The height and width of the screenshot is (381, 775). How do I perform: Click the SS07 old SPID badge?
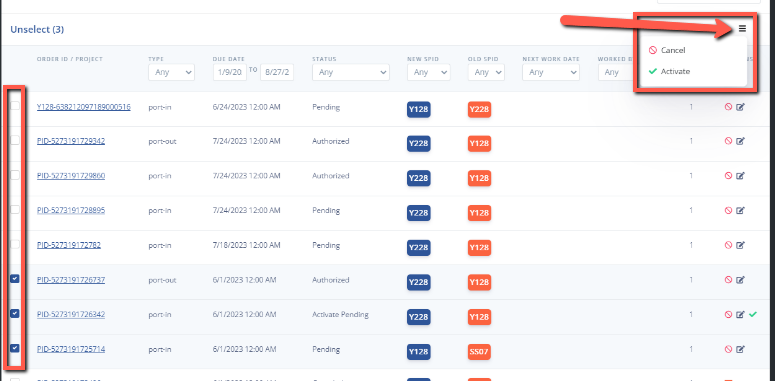click(x=479, y=352)
